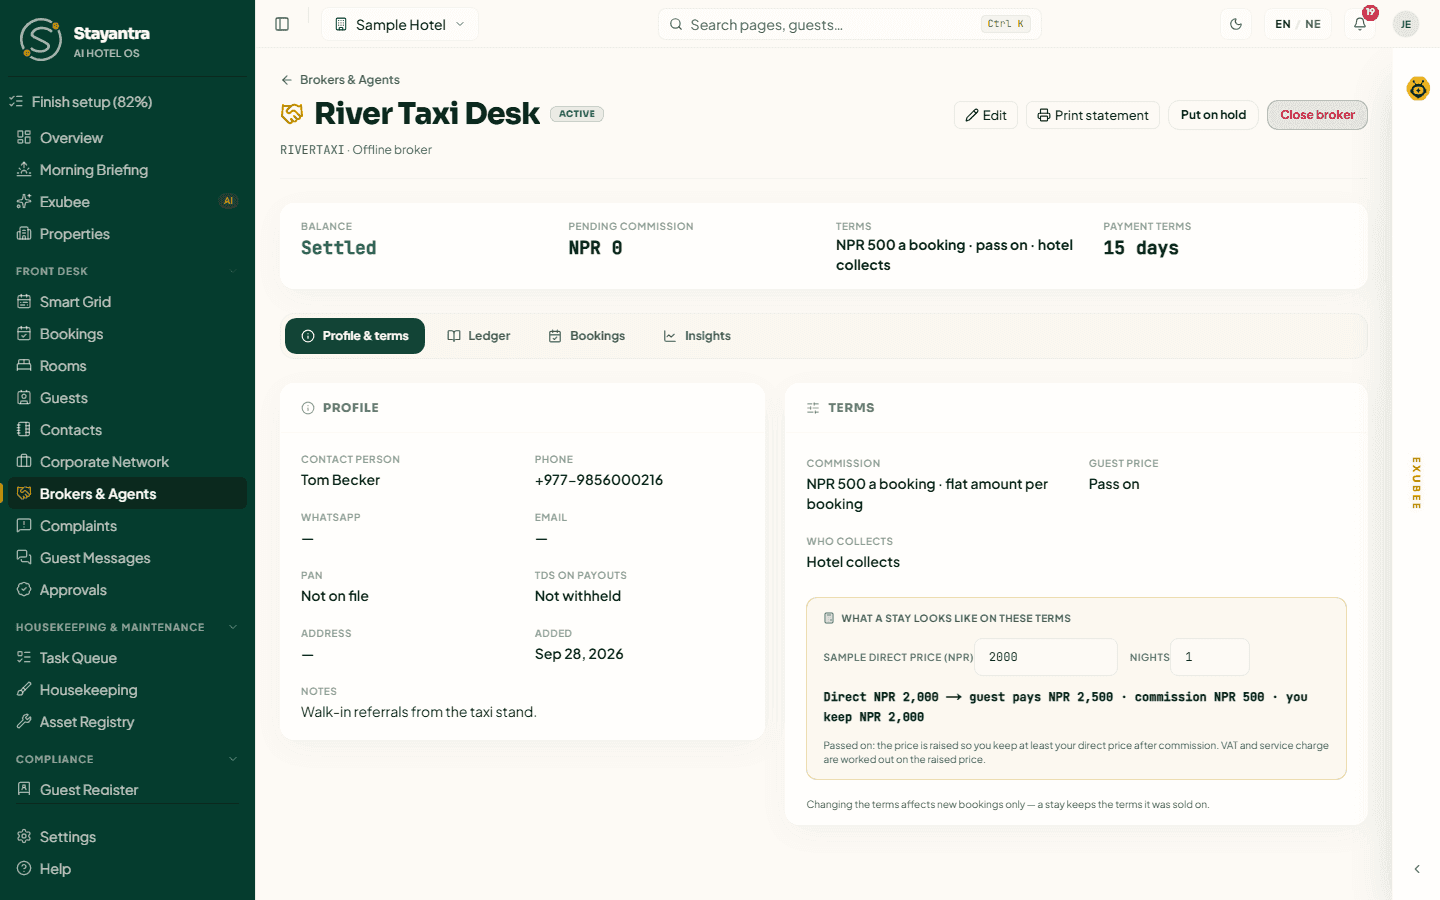
Task: Open Housekeeping page
Action: [x=127, y=690]
